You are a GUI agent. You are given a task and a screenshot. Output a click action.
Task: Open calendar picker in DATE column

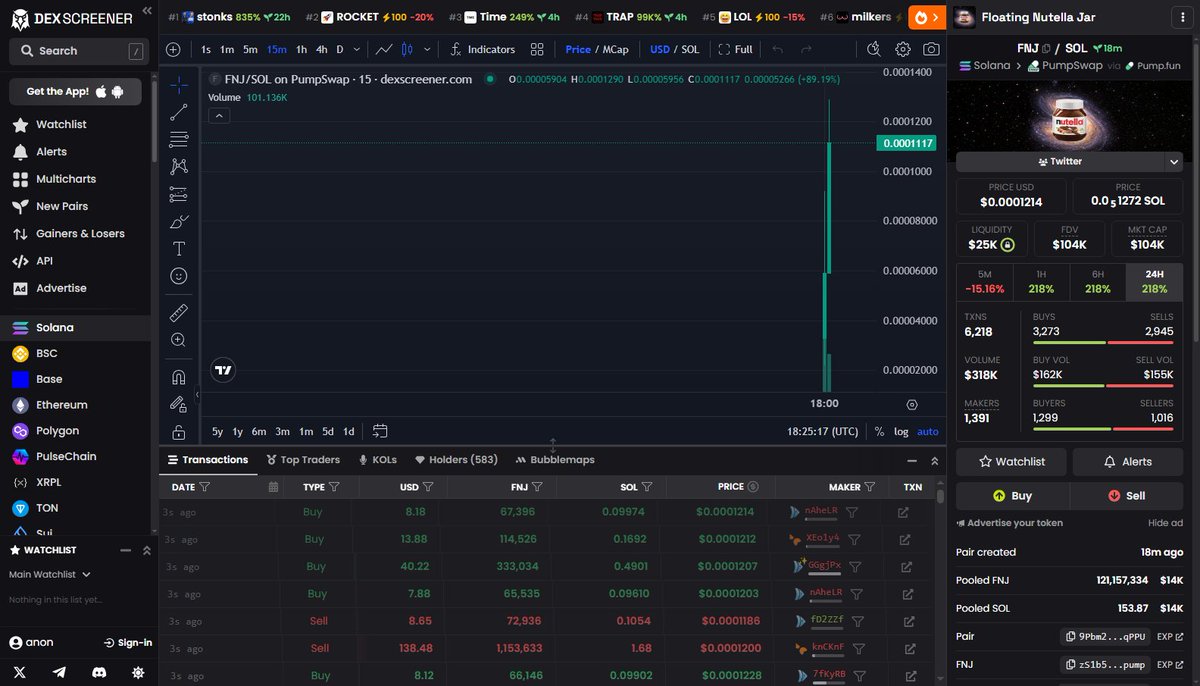tap(273, 487)
